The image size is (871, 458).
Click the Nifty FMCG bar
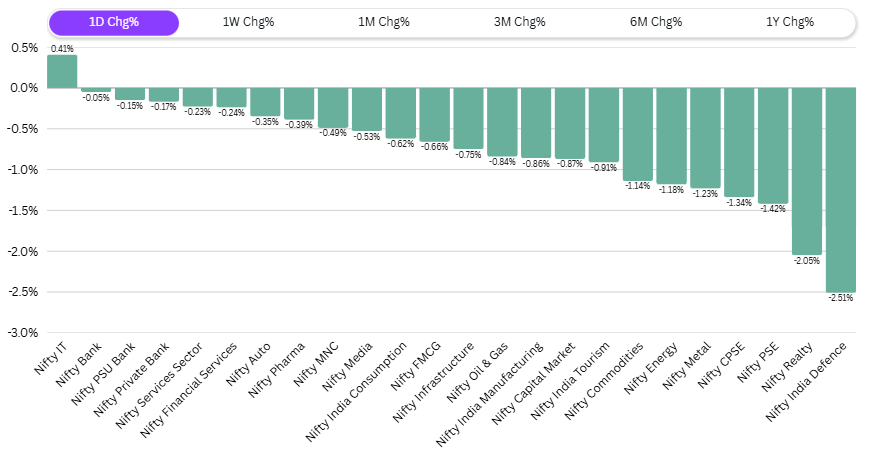coord(434,114)
